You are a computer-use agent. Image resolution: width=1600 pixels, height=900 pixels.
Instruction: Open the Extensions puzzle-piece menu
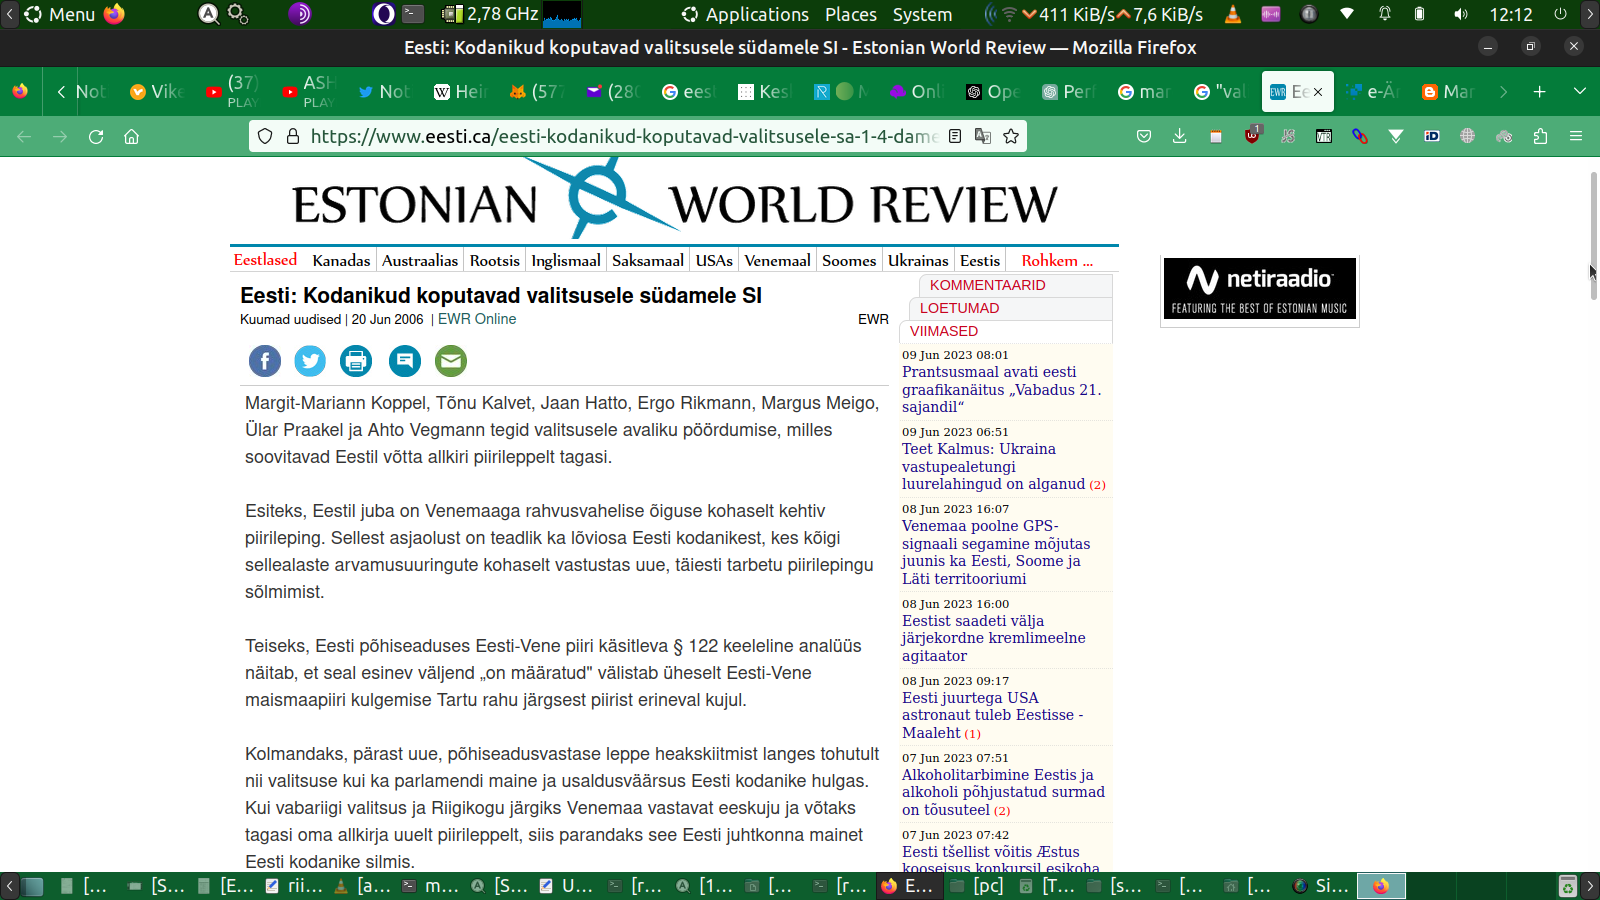click(x=1540, y=137)
